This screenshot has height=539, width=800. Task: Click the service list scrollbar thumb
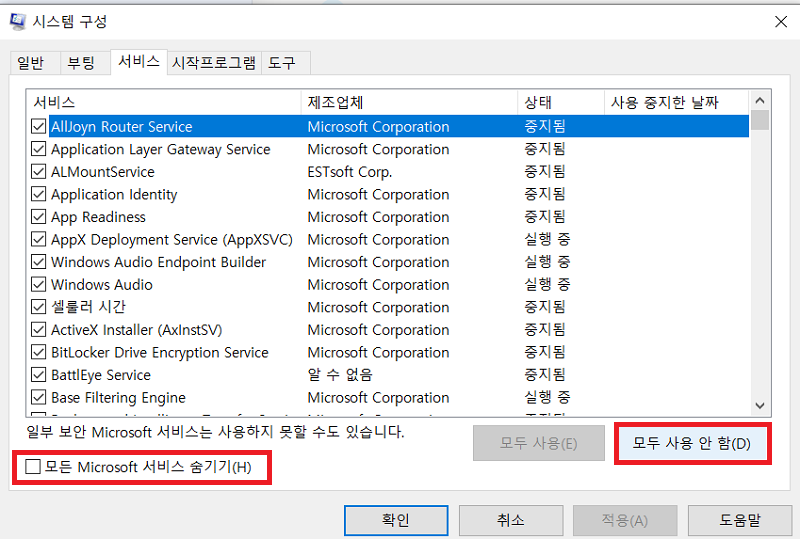(760, 120)
